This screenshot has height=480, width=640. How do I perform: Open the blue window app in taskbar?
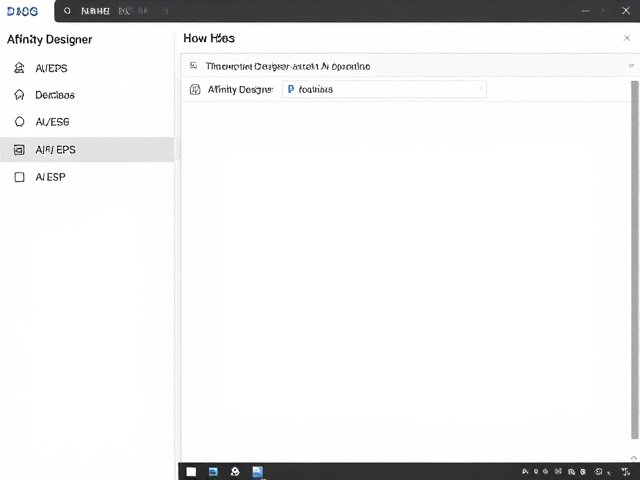pyautogui.click(x=213, y=472)
